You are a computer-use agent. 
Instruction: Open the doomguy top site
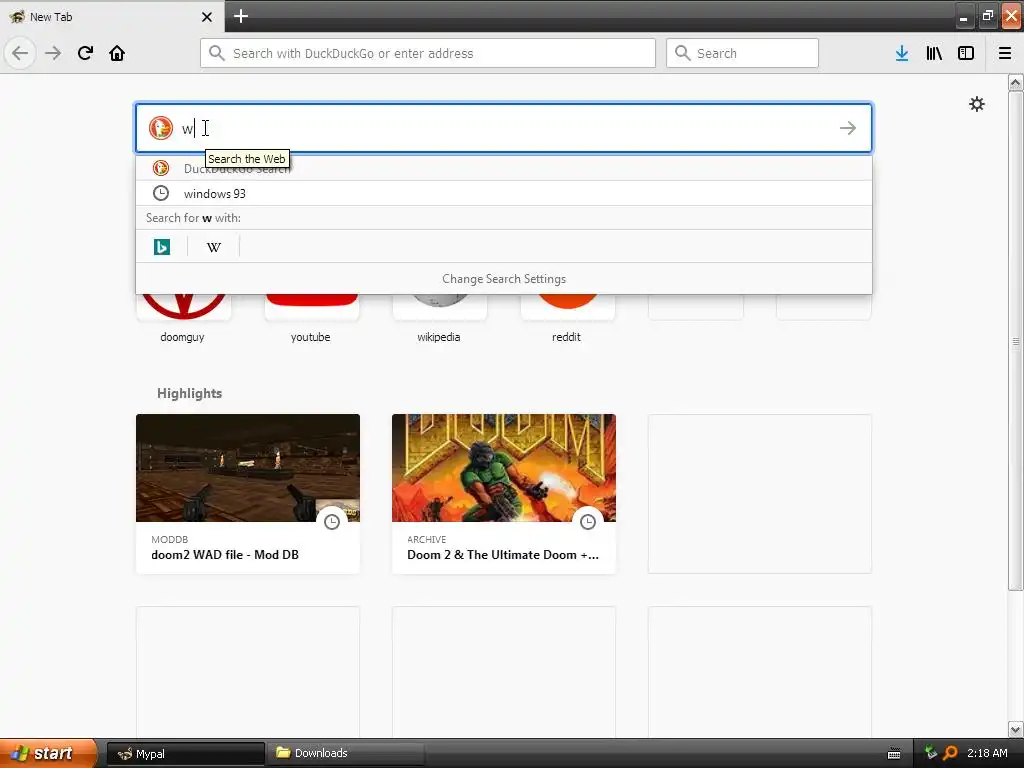click(x=183, y=319)
